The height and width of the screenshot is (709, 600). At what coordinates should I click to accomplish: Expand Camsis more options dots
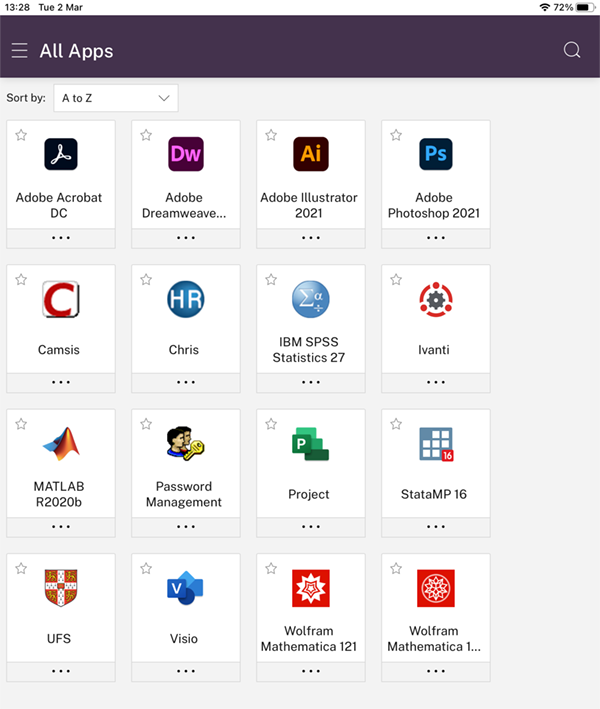click(61, 383)
